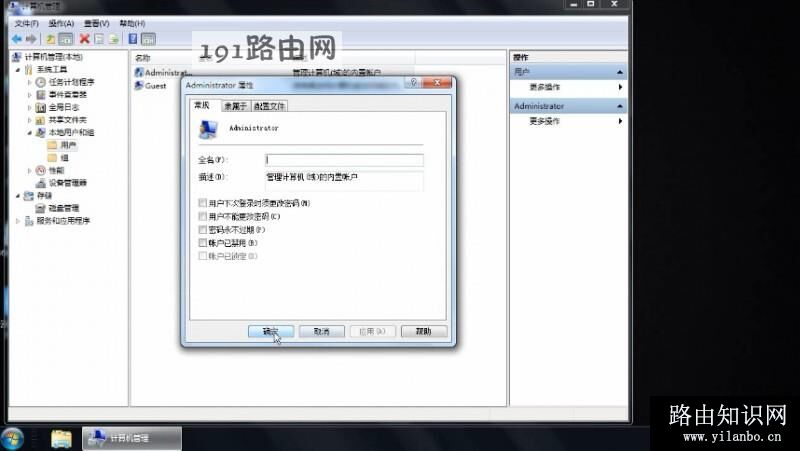Open 更多操作 submenu arrow under Administrator

point(620,121)
